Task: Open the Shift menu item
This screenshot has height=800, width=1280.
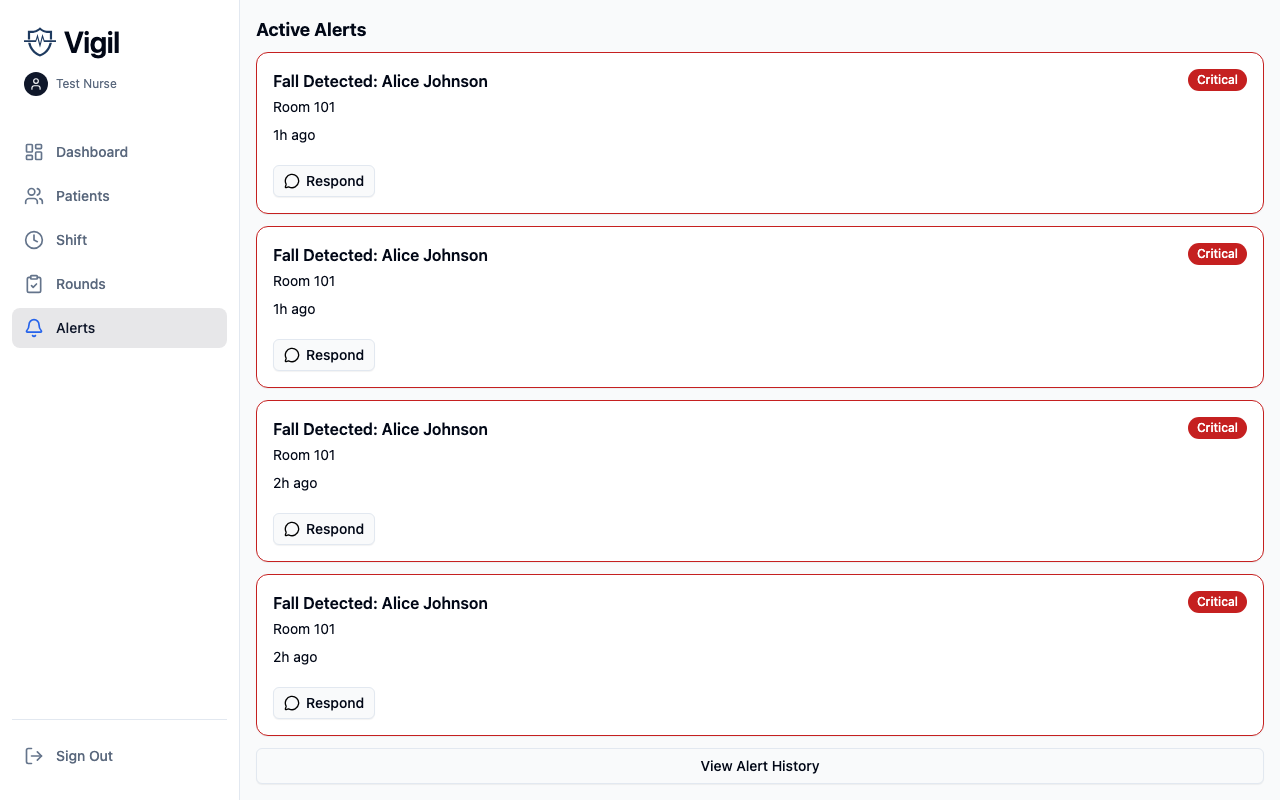Action: click(x=72, y=240)
